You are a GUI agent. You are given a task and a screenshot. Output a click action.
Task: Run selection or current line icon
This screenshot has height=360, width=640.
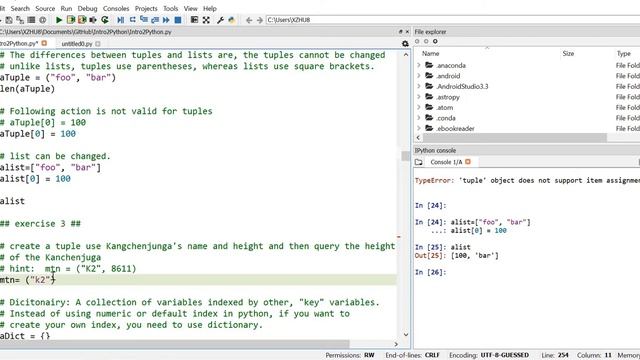(93, 20)
